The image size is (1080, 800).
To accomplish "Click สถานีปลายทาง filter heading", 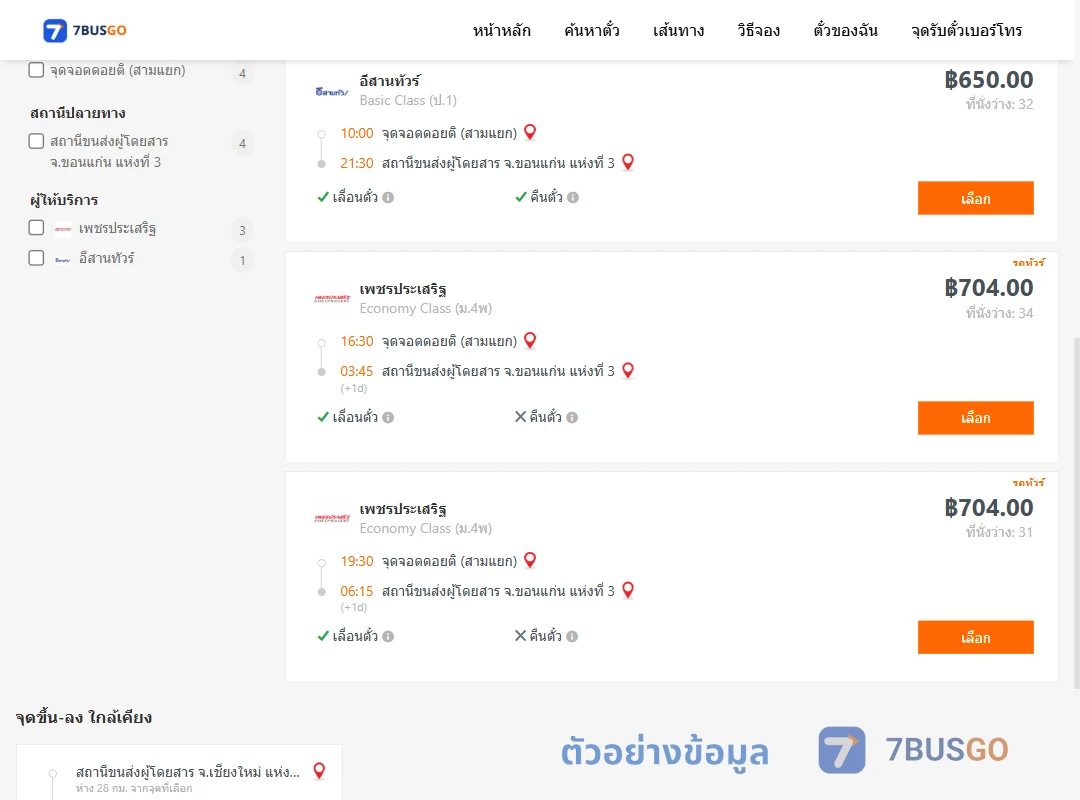I will (78, 113).
